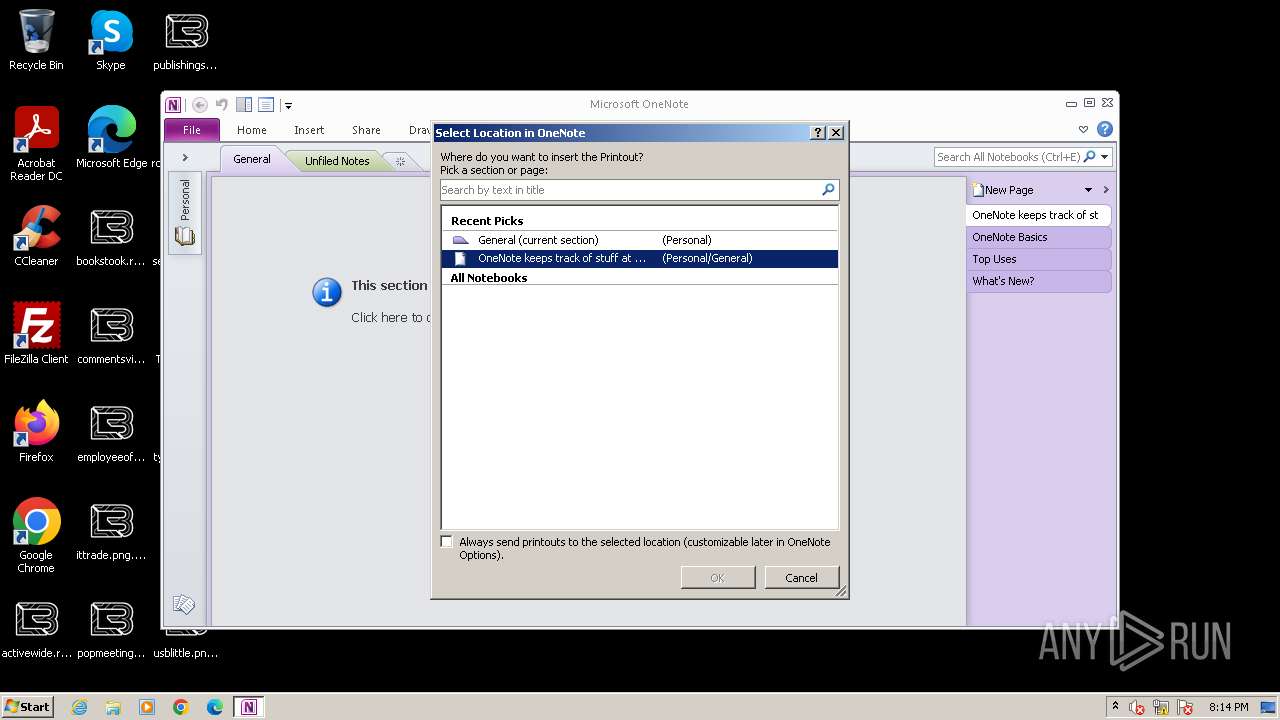Click the Back arrow in Quick Access toolbar
The height and width of the screenshot is (720, 1280).
point(200,104)
